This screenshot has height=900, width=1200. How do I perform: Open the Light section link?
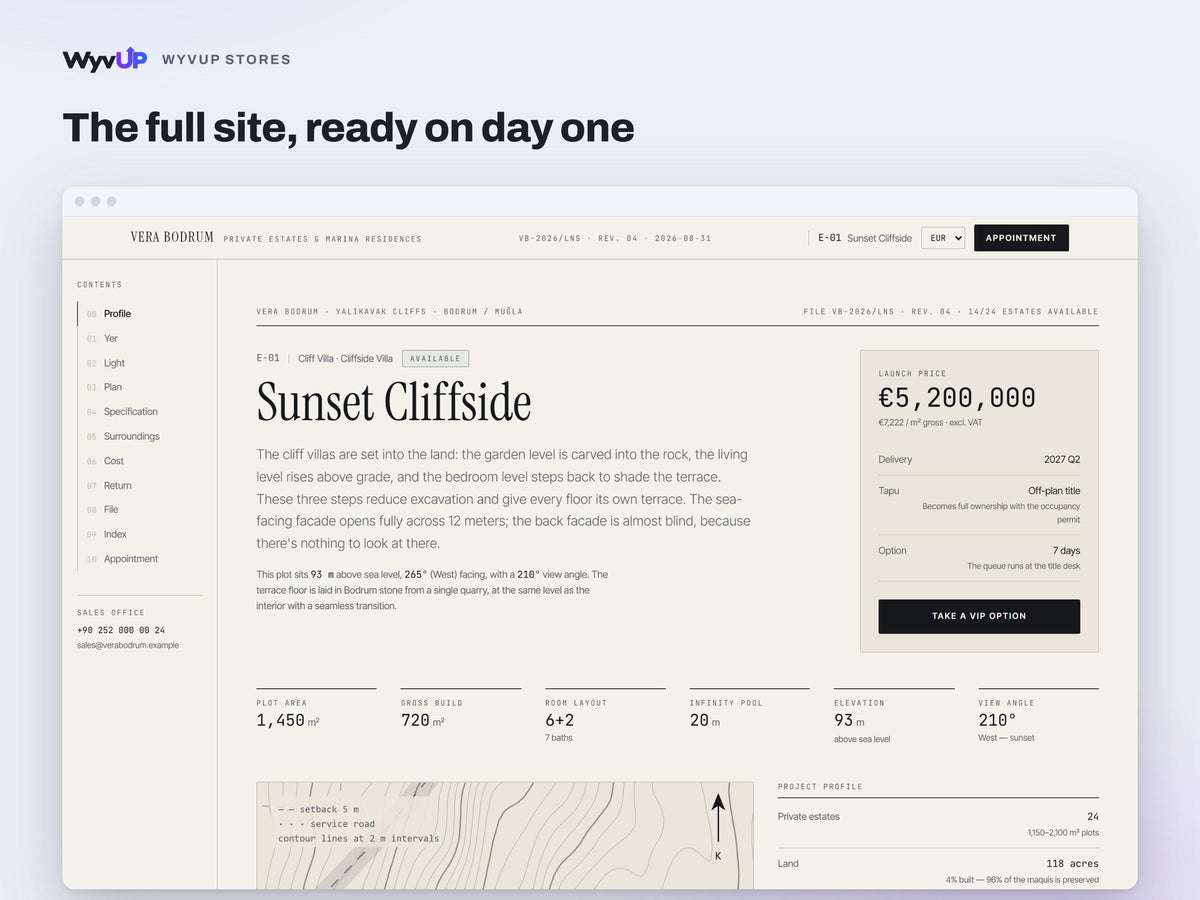point(114,363)
